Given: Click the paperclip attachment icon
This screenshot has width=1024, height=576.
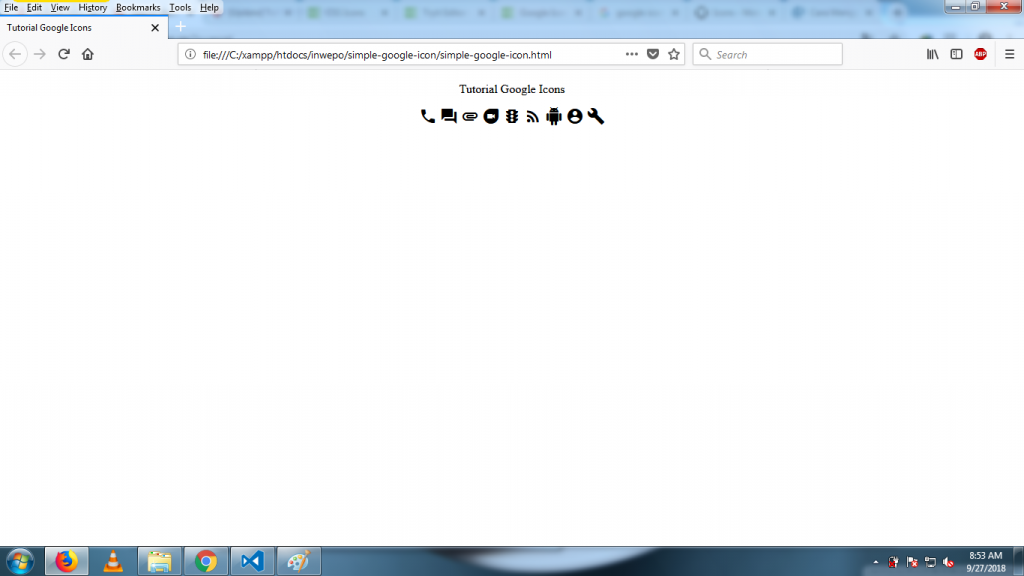Looking at the screenshot, I should click(x=470, y=117).
